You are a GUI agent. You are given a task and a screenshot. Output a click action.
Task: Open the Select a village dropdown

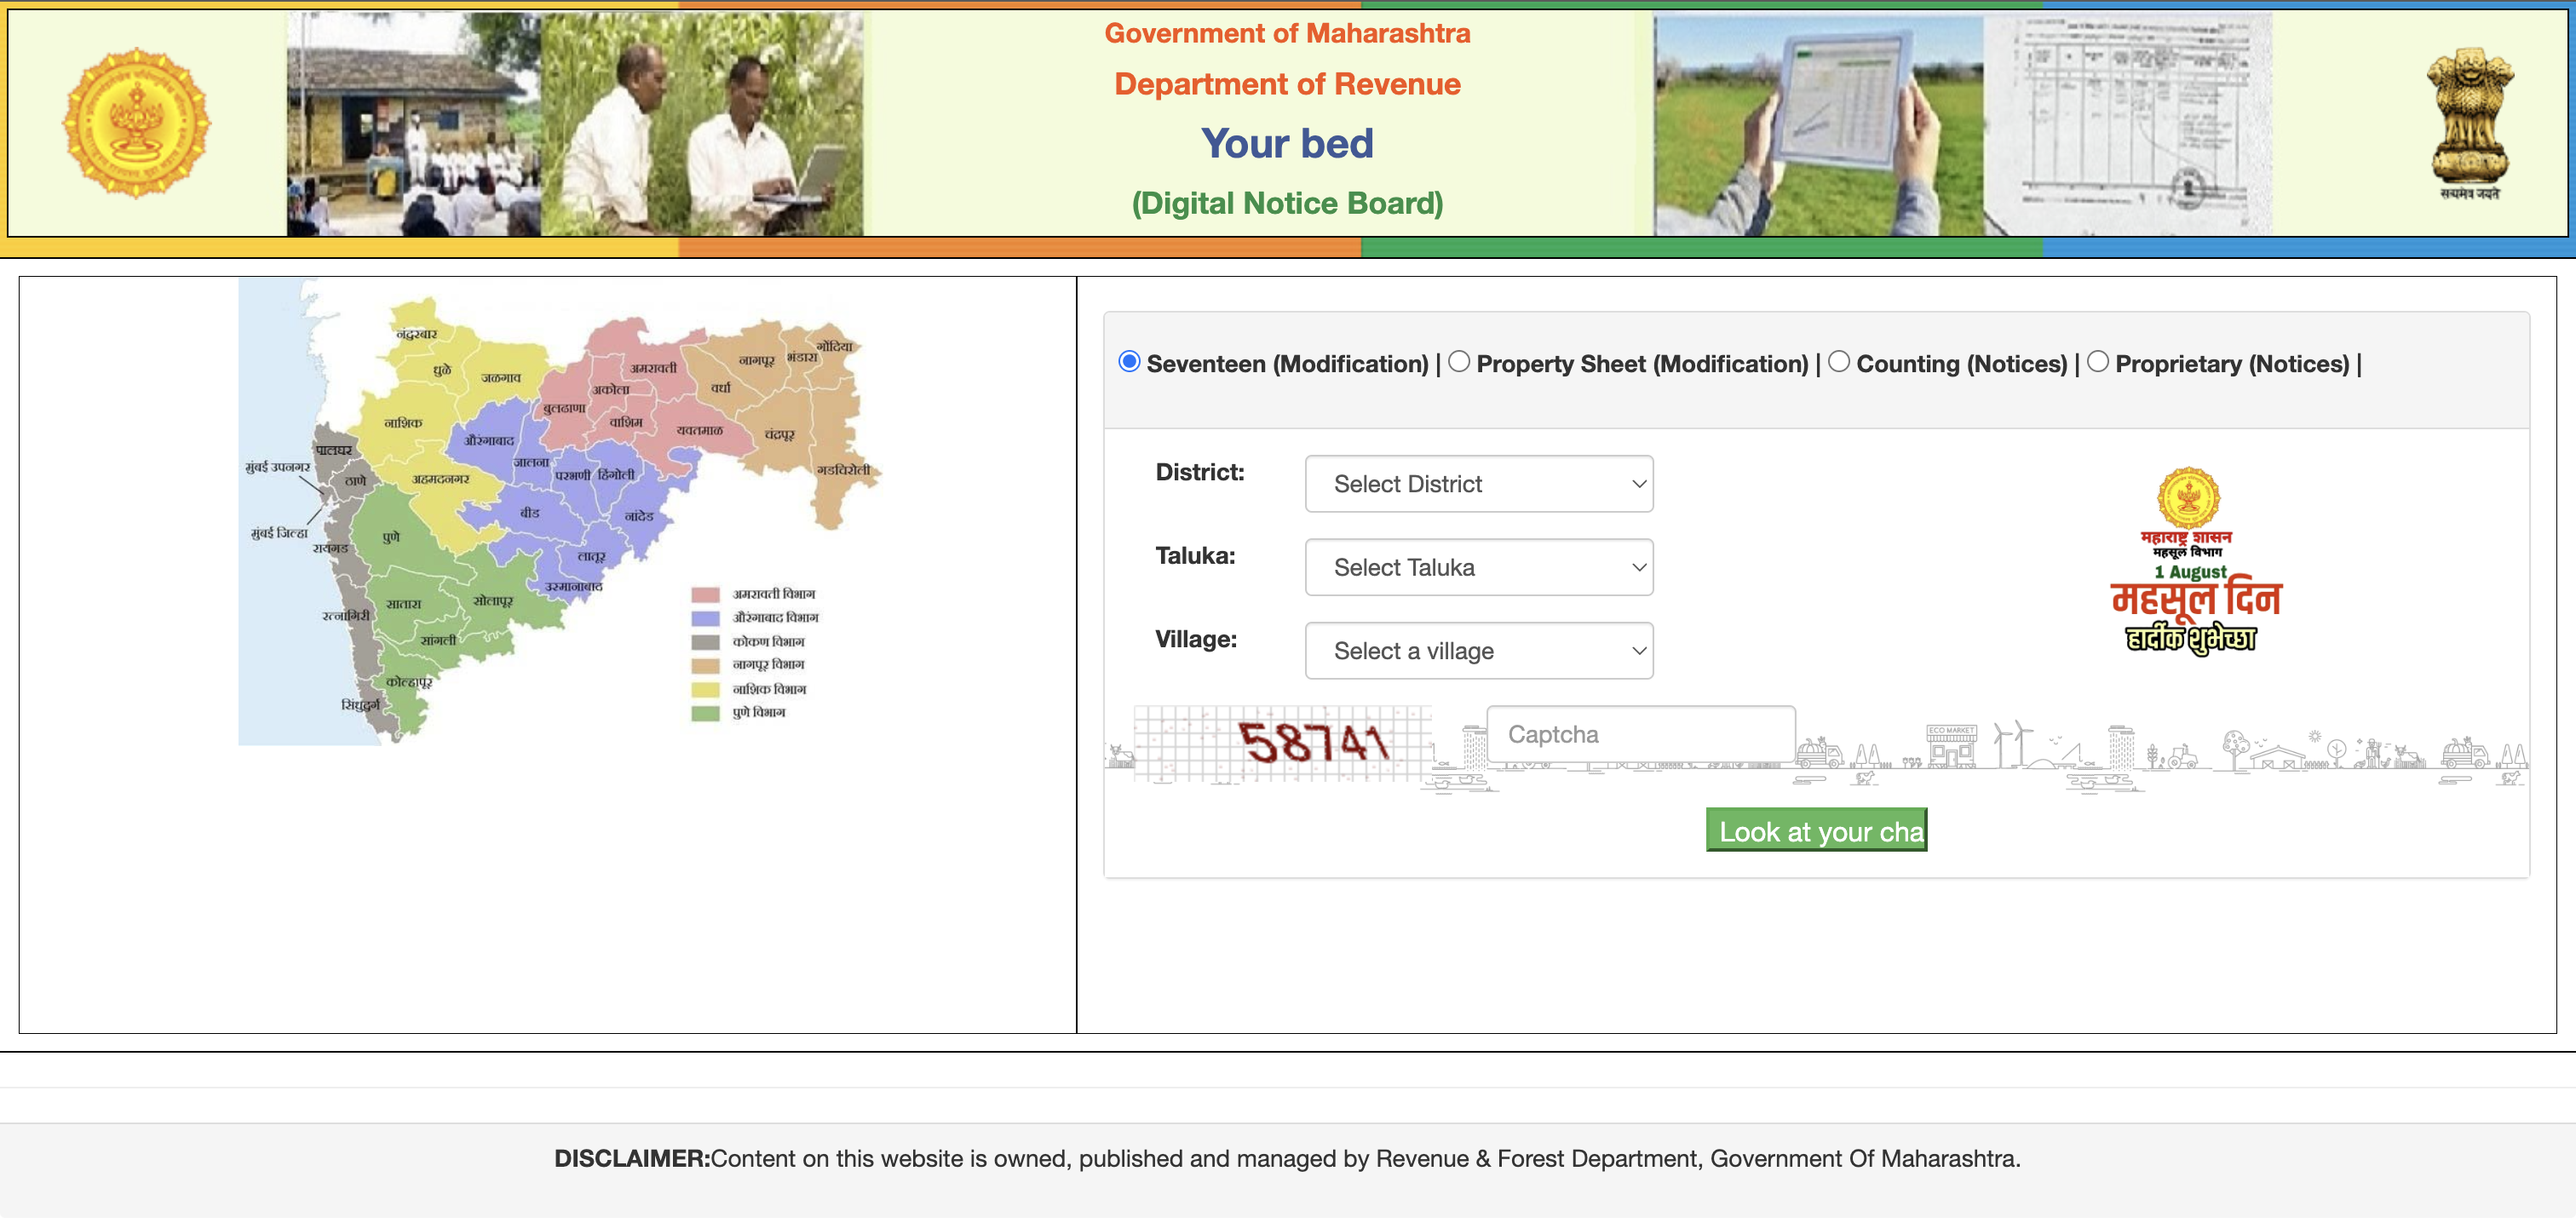[x=1479, y=651]
